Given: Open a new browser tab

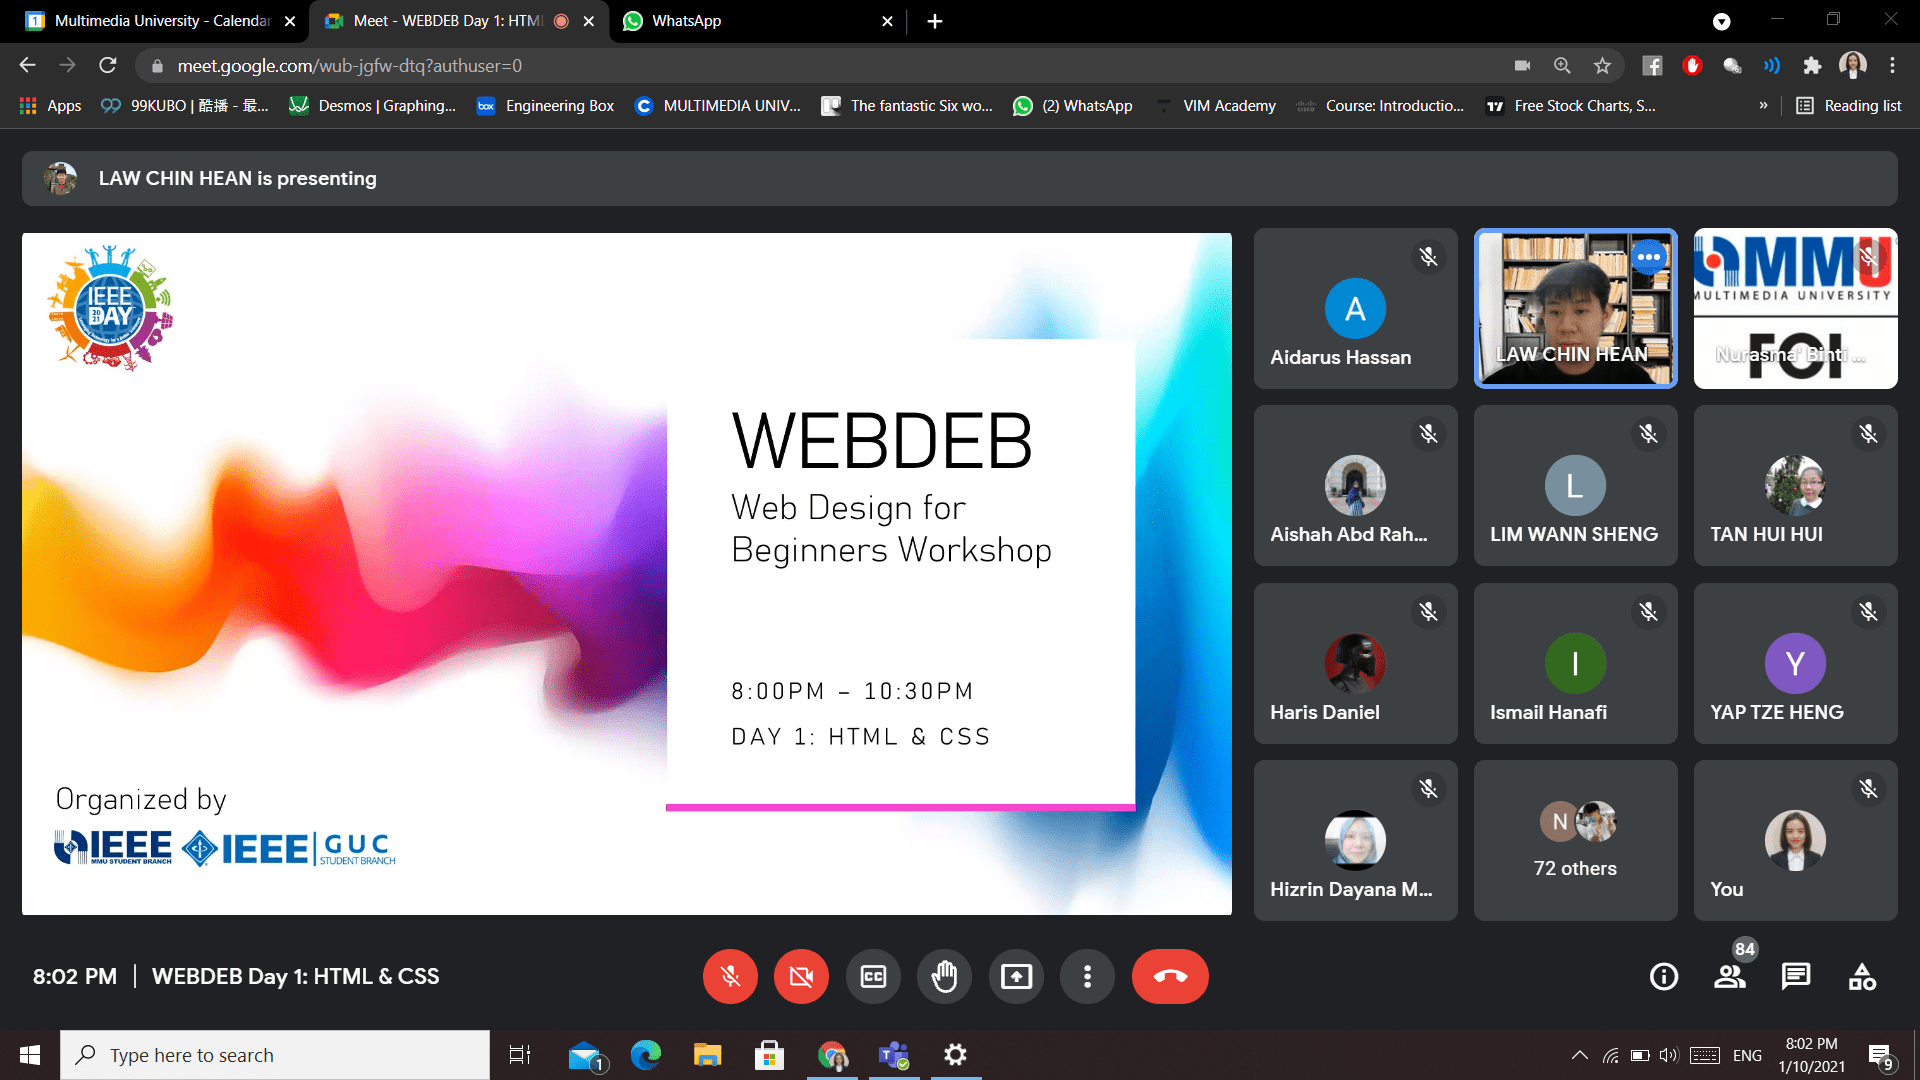Looking at the screenshot, I should (935, 21).
